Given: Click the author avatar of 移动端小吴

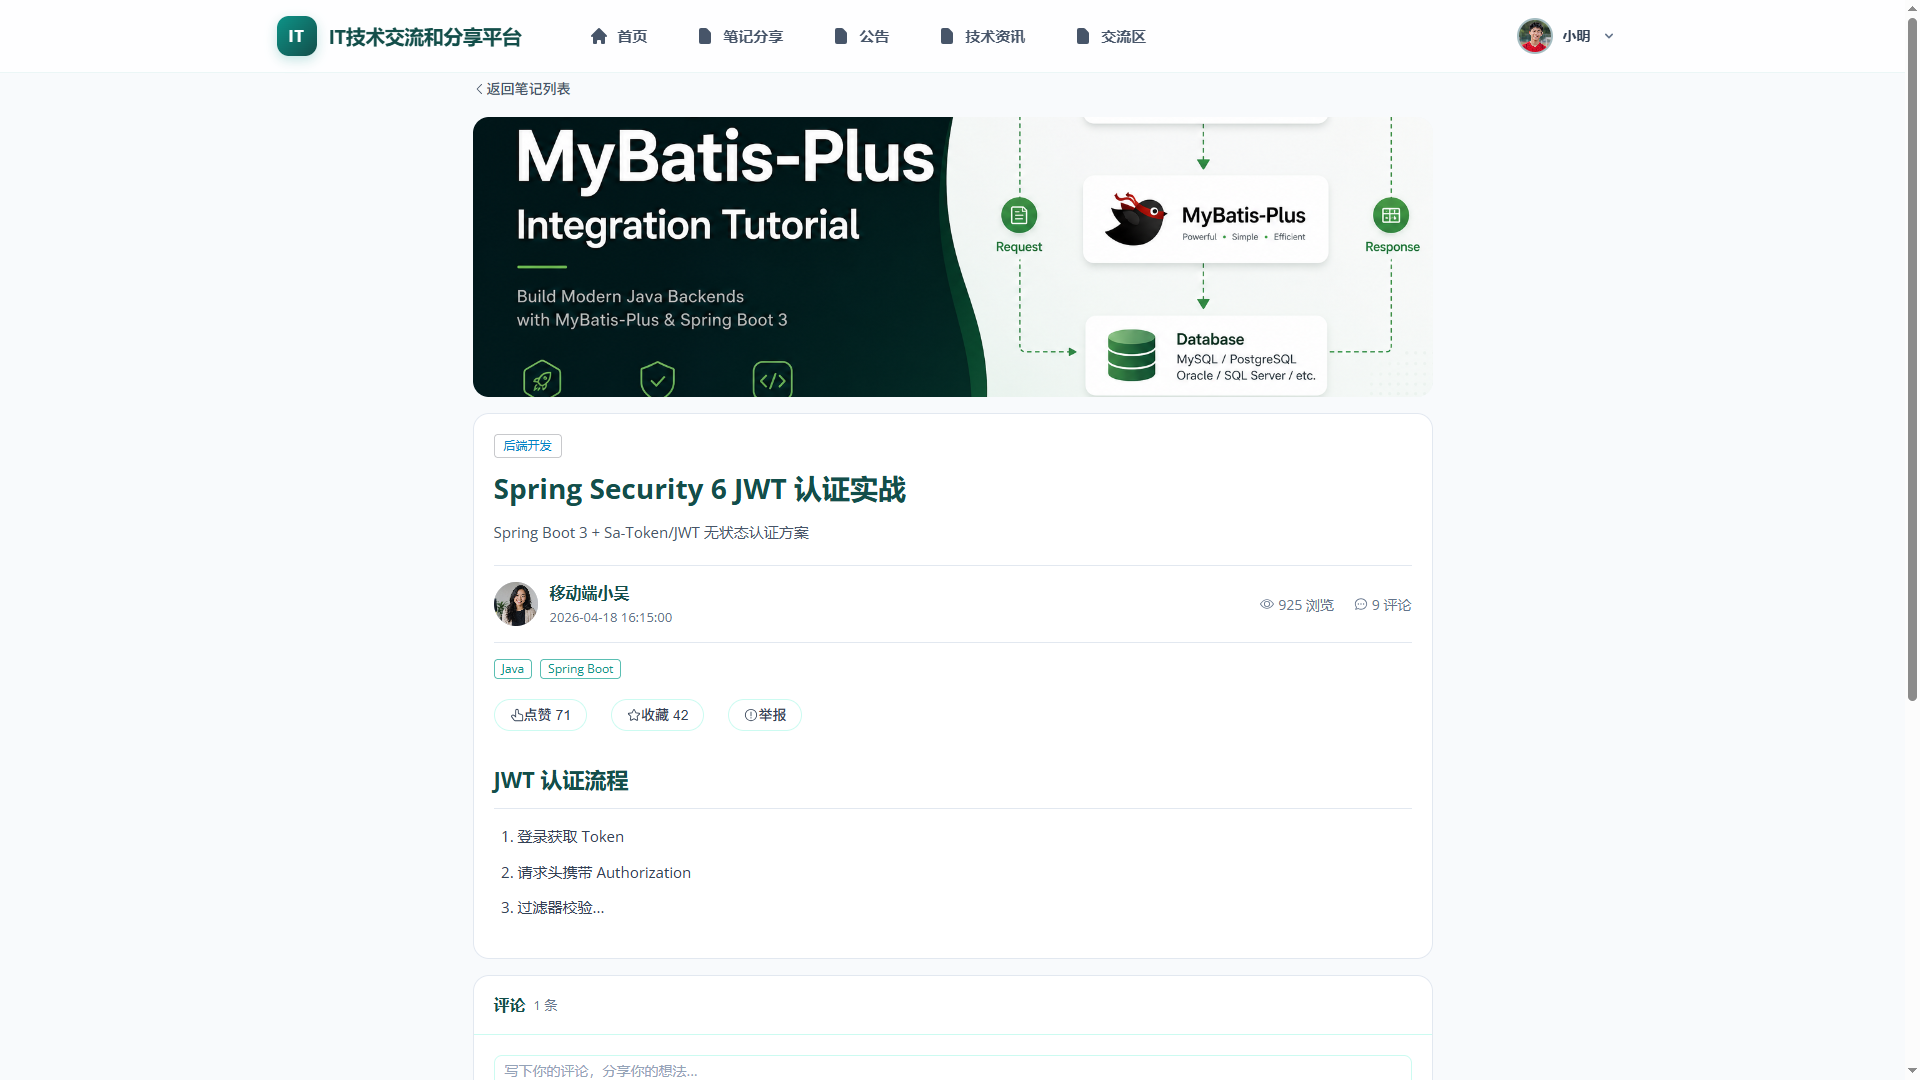Looking at the screenshot, I should [x=516, y=604].
